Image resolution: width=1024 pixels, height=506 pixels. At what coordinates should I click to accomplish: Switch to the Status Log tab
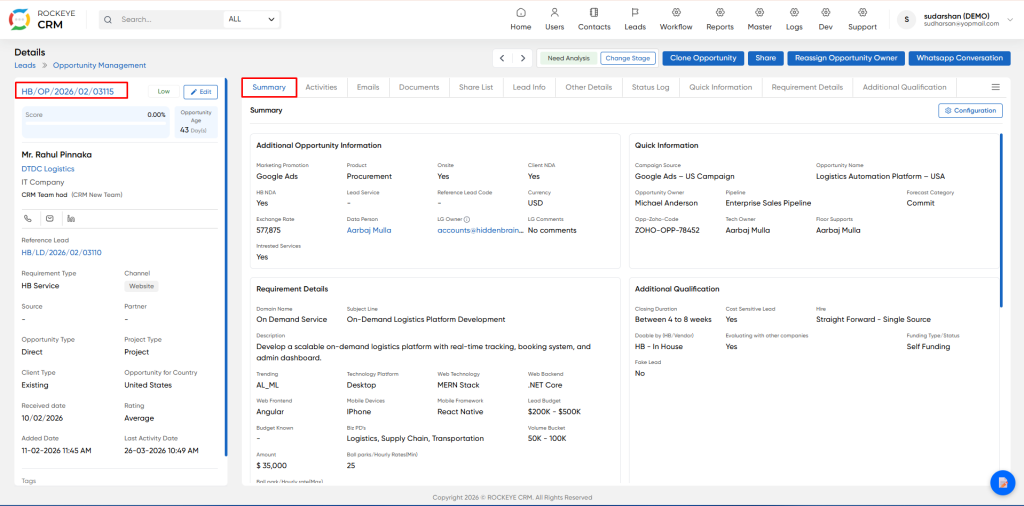click(650, 87)
